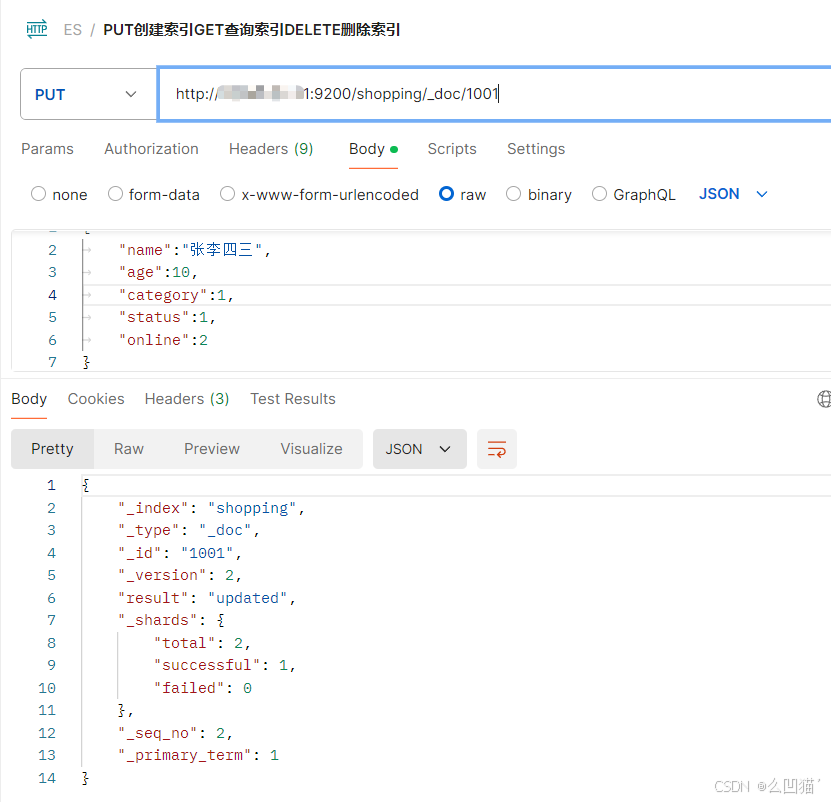Open the response JSON format dropdown

click(x=419, y=449)
